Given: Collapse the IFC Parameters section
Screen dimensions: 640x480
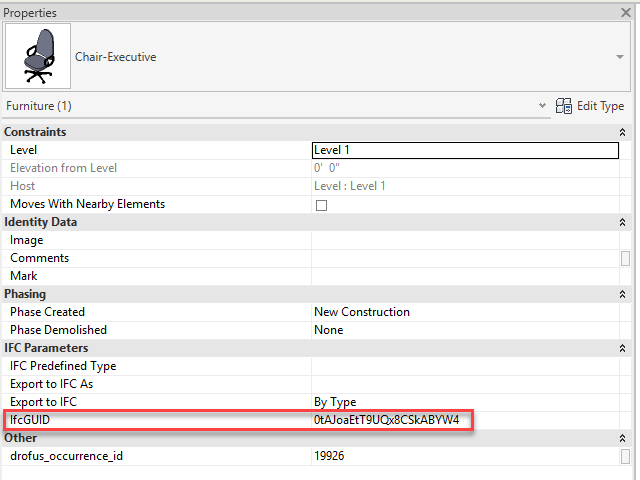Looking at the screenshot, I should coord(623,348).
